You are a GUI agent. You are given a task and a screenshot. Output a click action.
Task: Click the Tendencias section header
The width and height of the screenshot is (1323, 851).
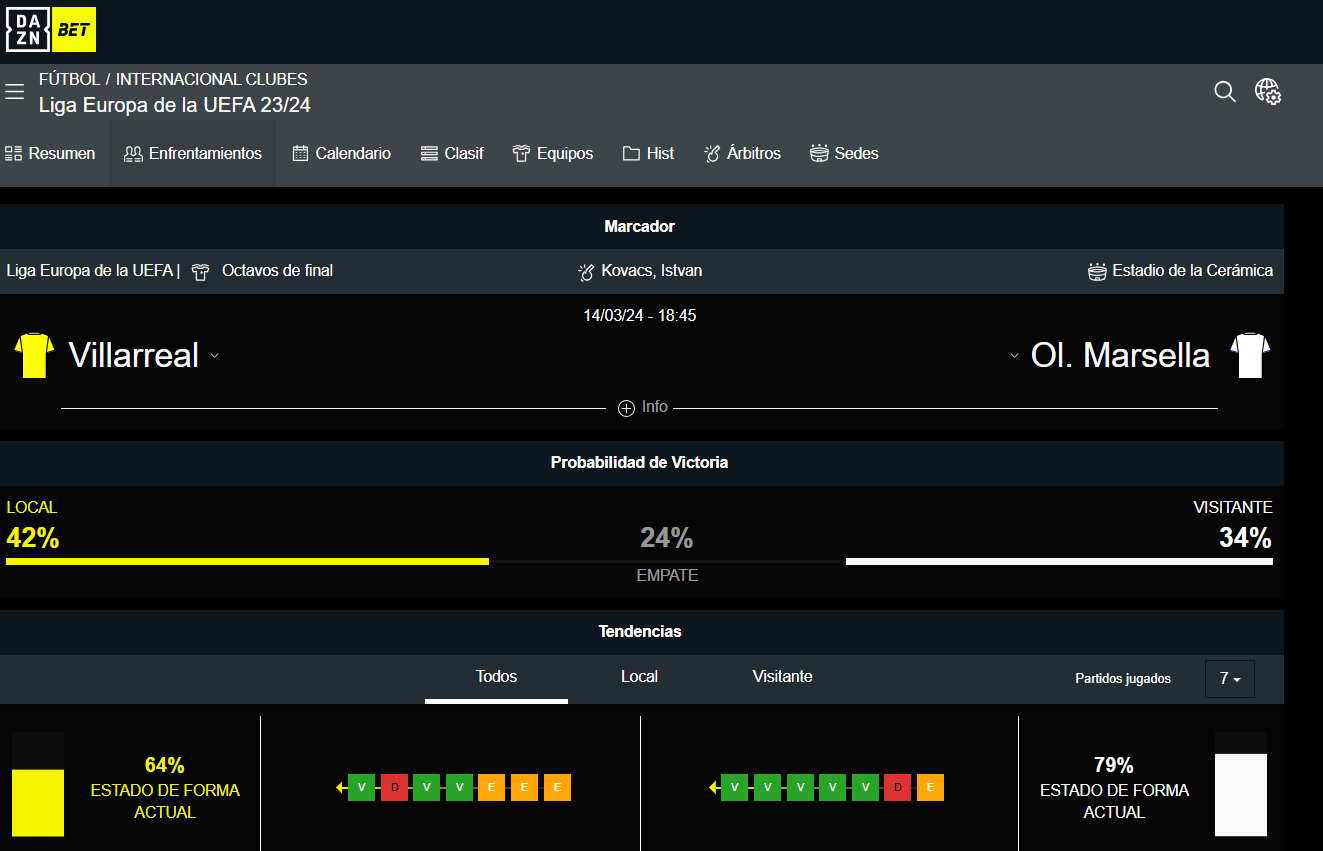pos(640,632)
